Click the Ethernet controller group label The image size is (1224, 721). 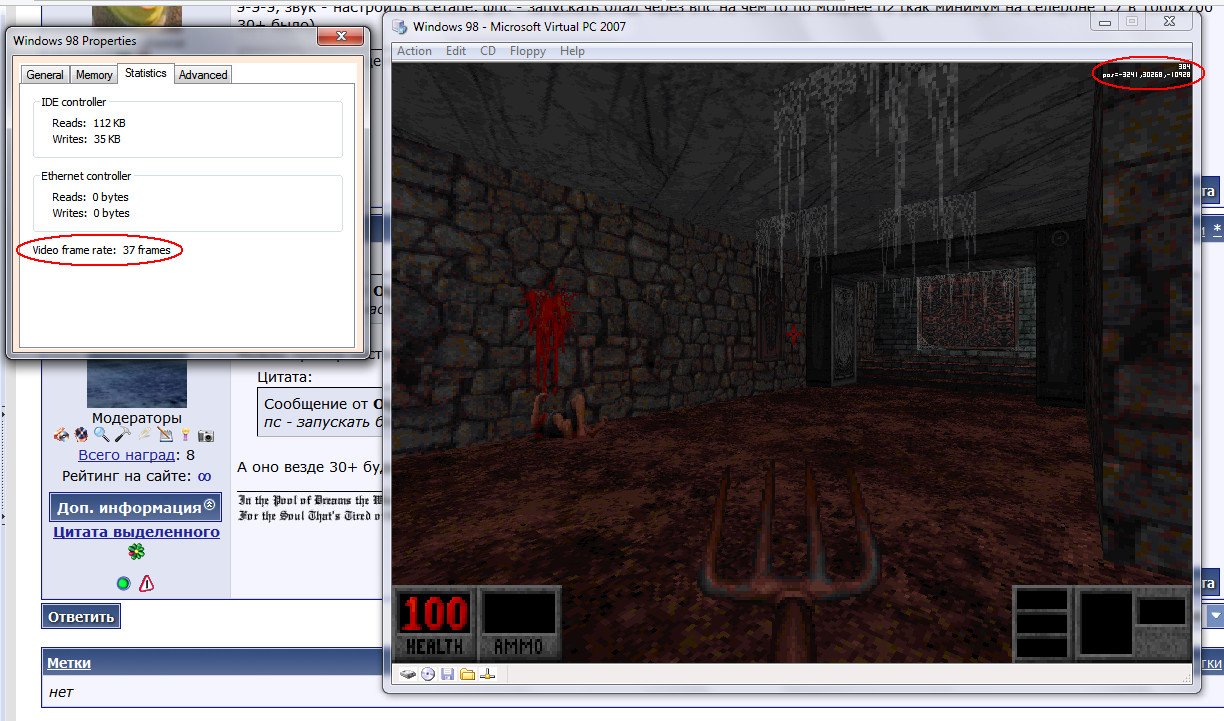(86, 176)
